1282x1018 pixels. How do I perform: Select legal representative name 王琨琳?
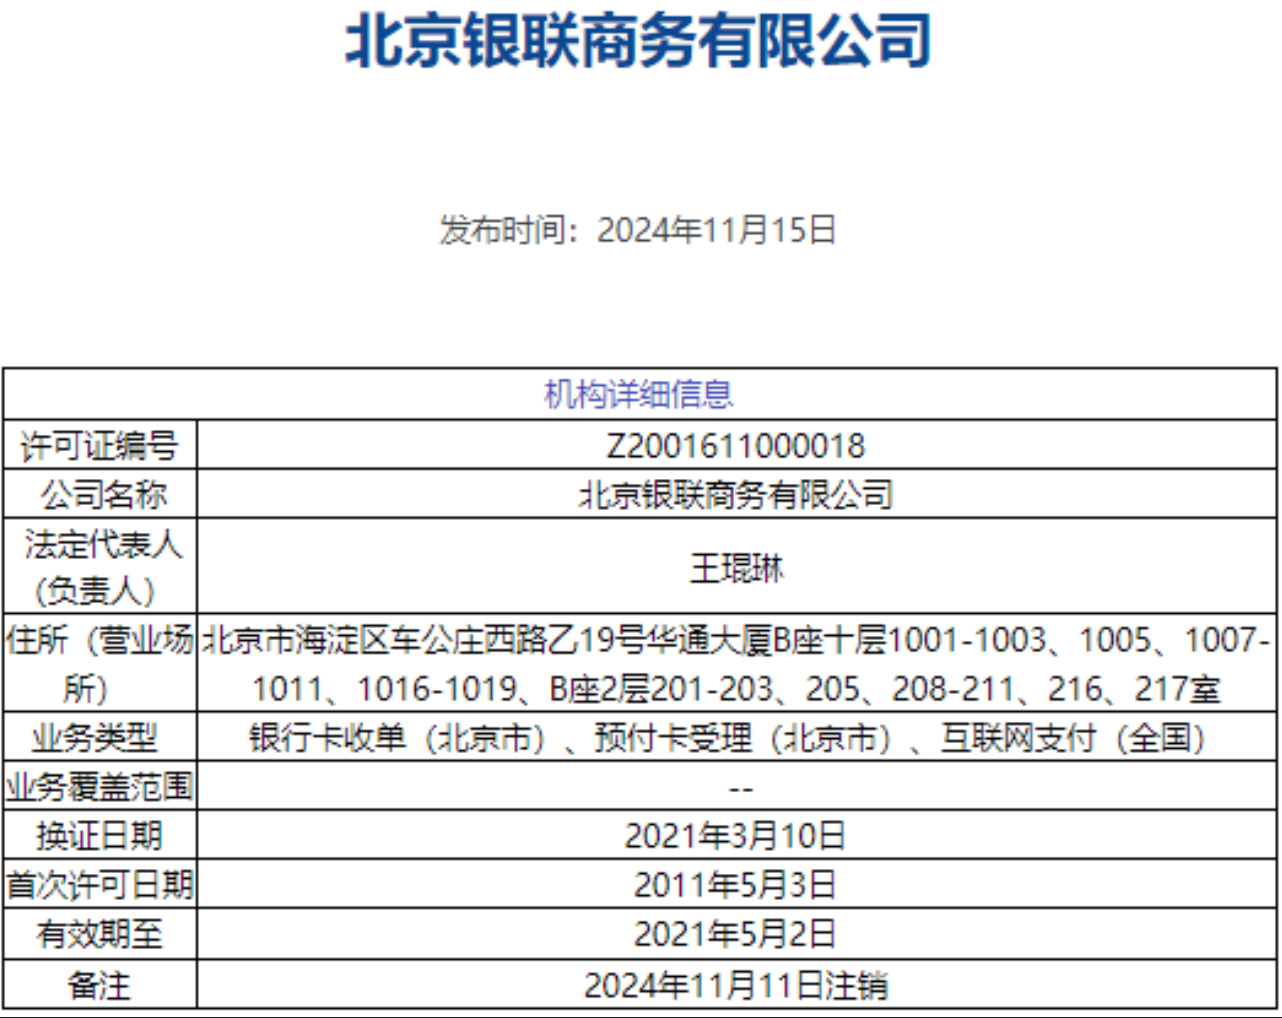point(736,568)
